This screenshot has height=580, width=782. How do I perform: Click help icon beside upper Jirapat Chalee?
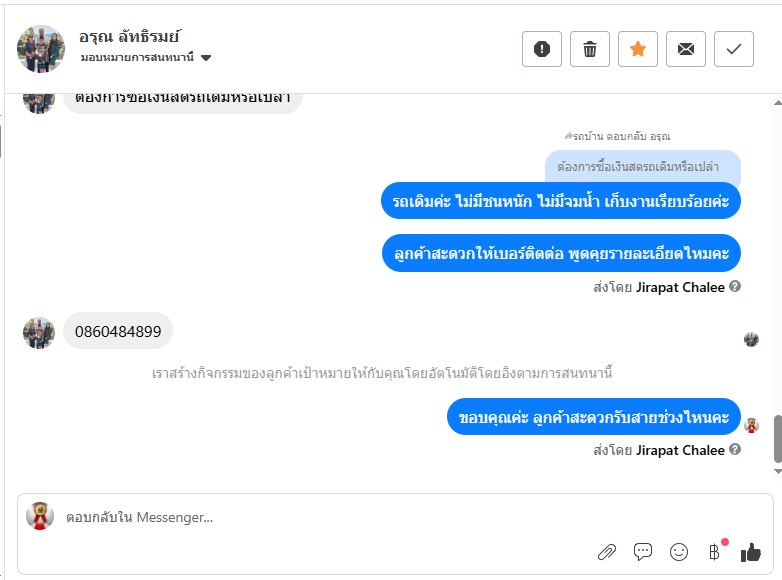(x=735, y=286)
